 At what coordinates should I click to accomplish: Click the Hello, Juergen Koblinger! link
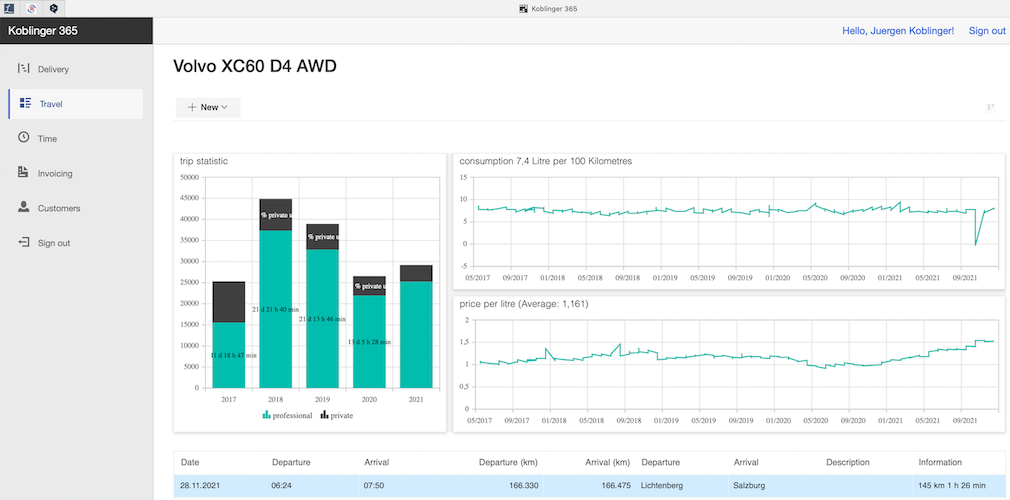(x=898, y=30)
